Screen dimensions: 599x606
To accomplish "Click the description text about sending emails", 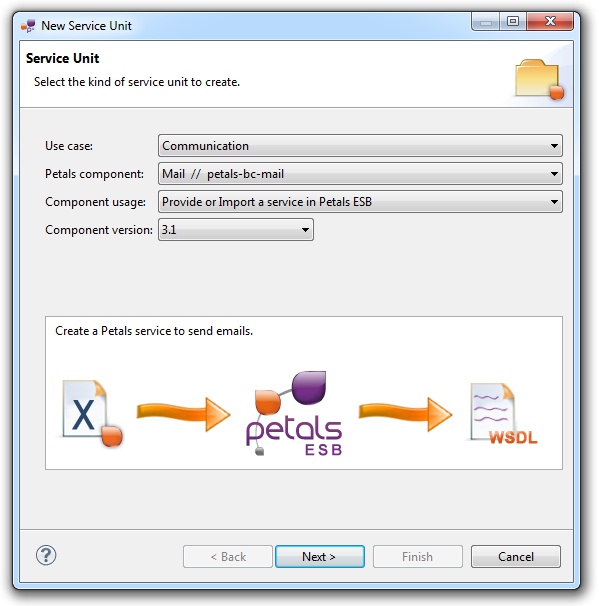I will click(154, 331).
